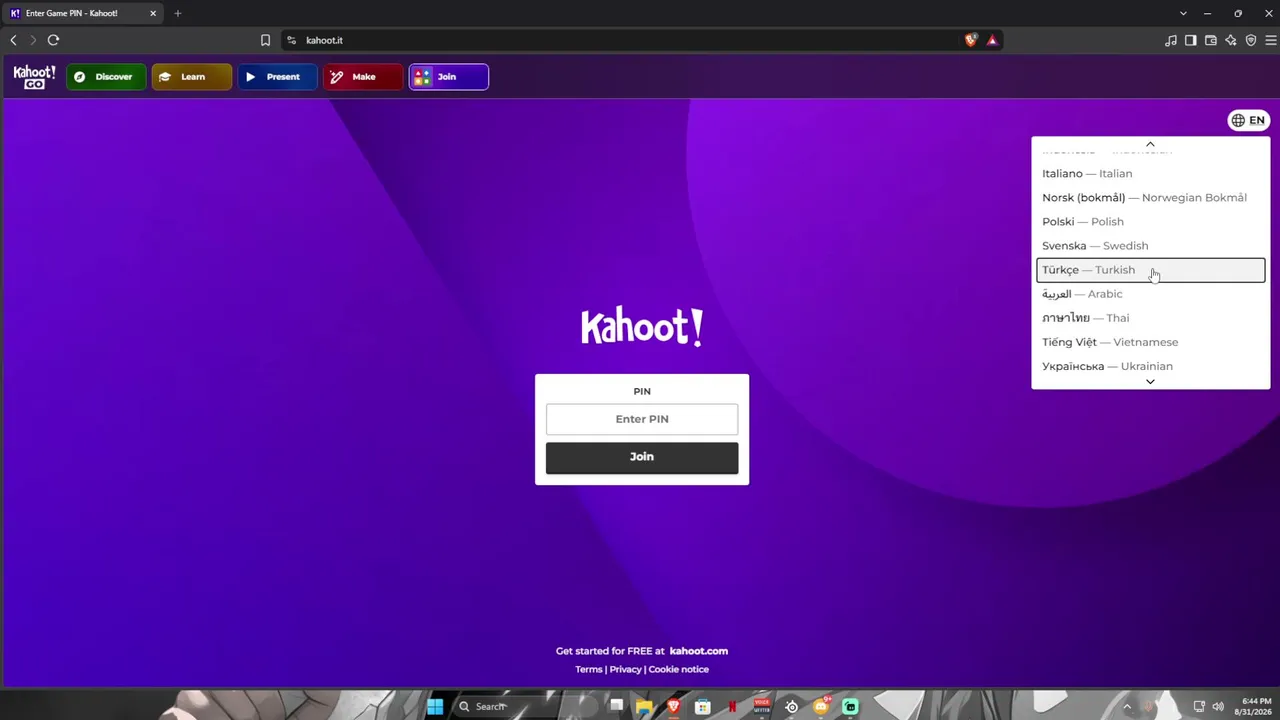
Task: Open the Discord taskbar icon with notification badge
Action: (822, 706)
